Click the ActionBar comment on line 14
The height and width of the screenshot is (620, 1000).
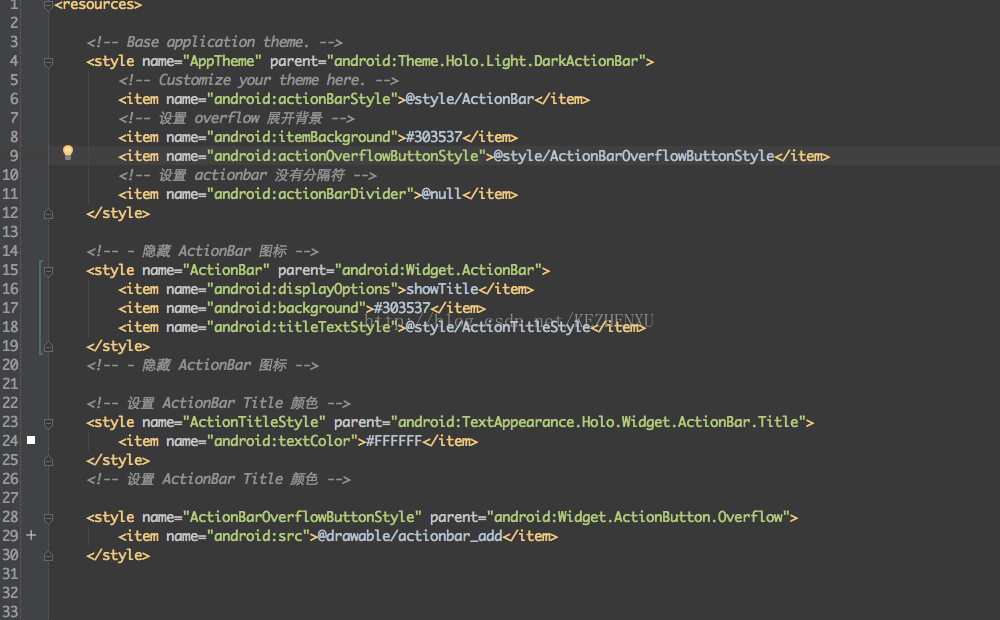[202, 251]
